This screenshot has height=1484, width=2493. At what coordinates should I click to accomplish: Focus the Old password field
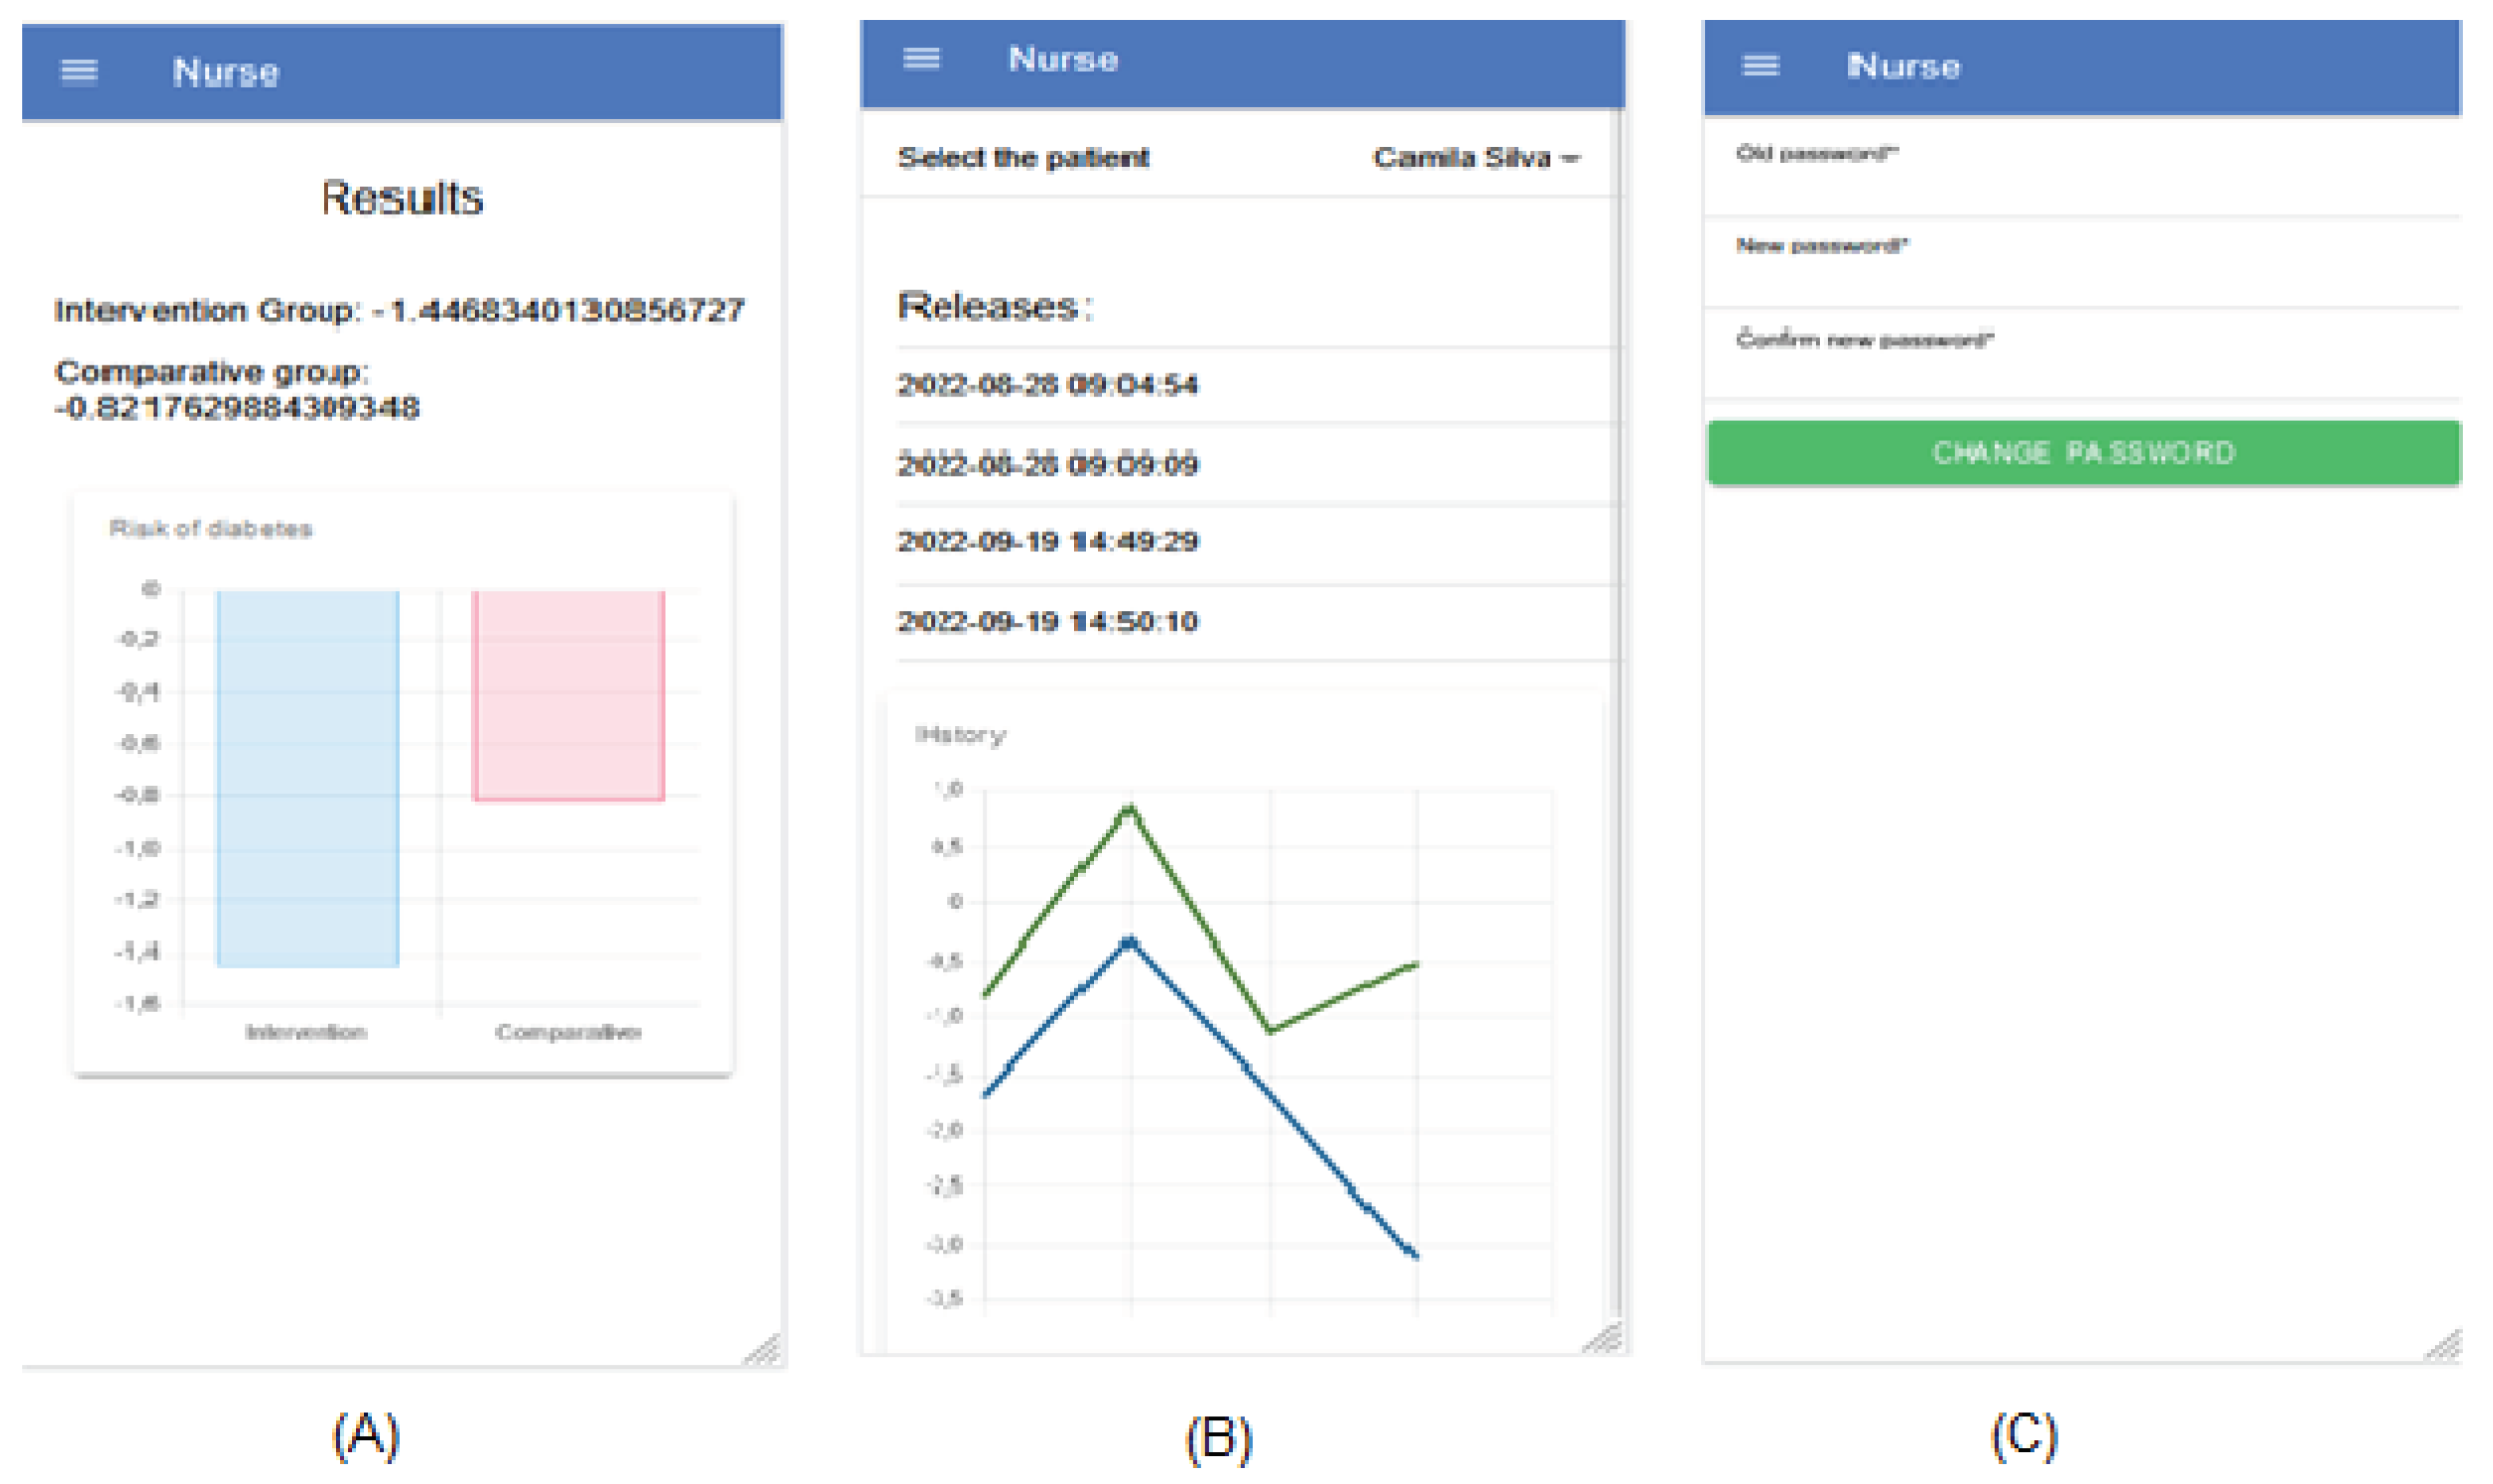tap(2080, 184)
